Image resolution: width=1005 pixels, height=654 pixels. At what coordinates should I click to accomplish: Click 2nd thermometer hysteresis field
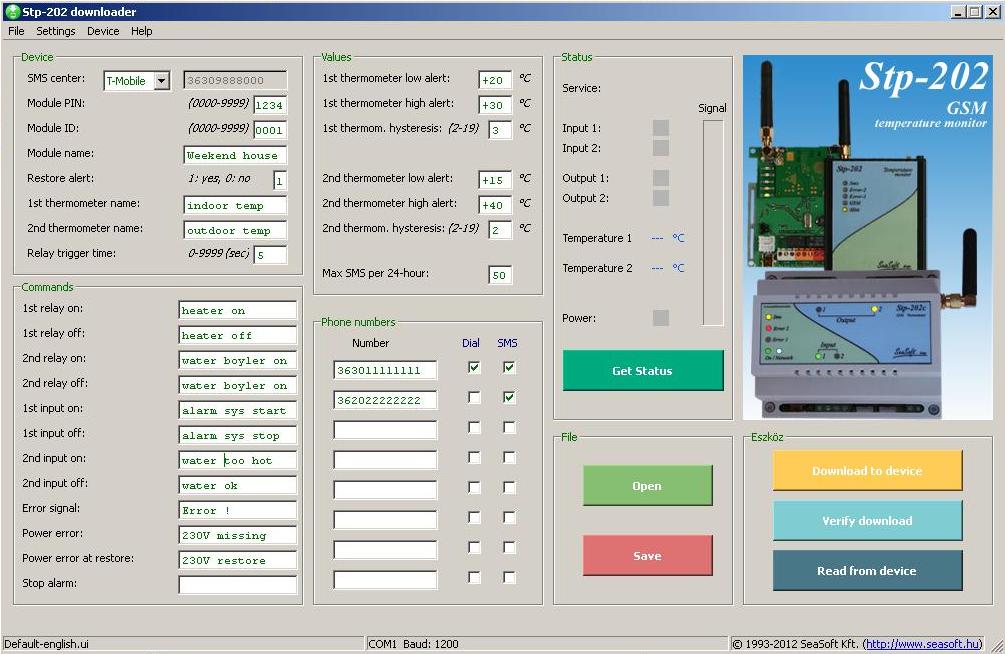point(500,230)
